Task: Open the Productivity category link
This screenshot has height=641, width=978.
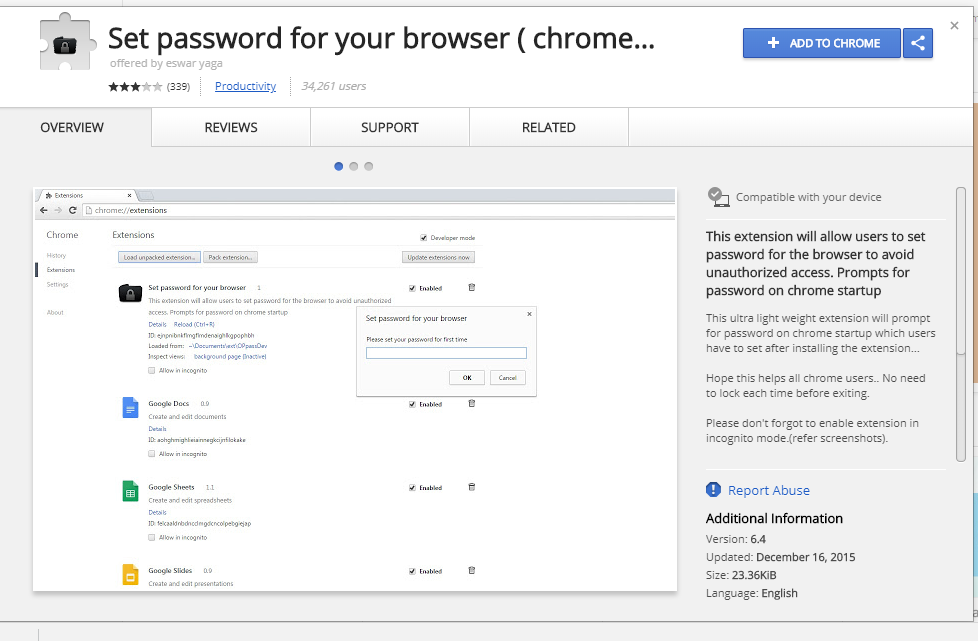Action: tap(245, 86)
